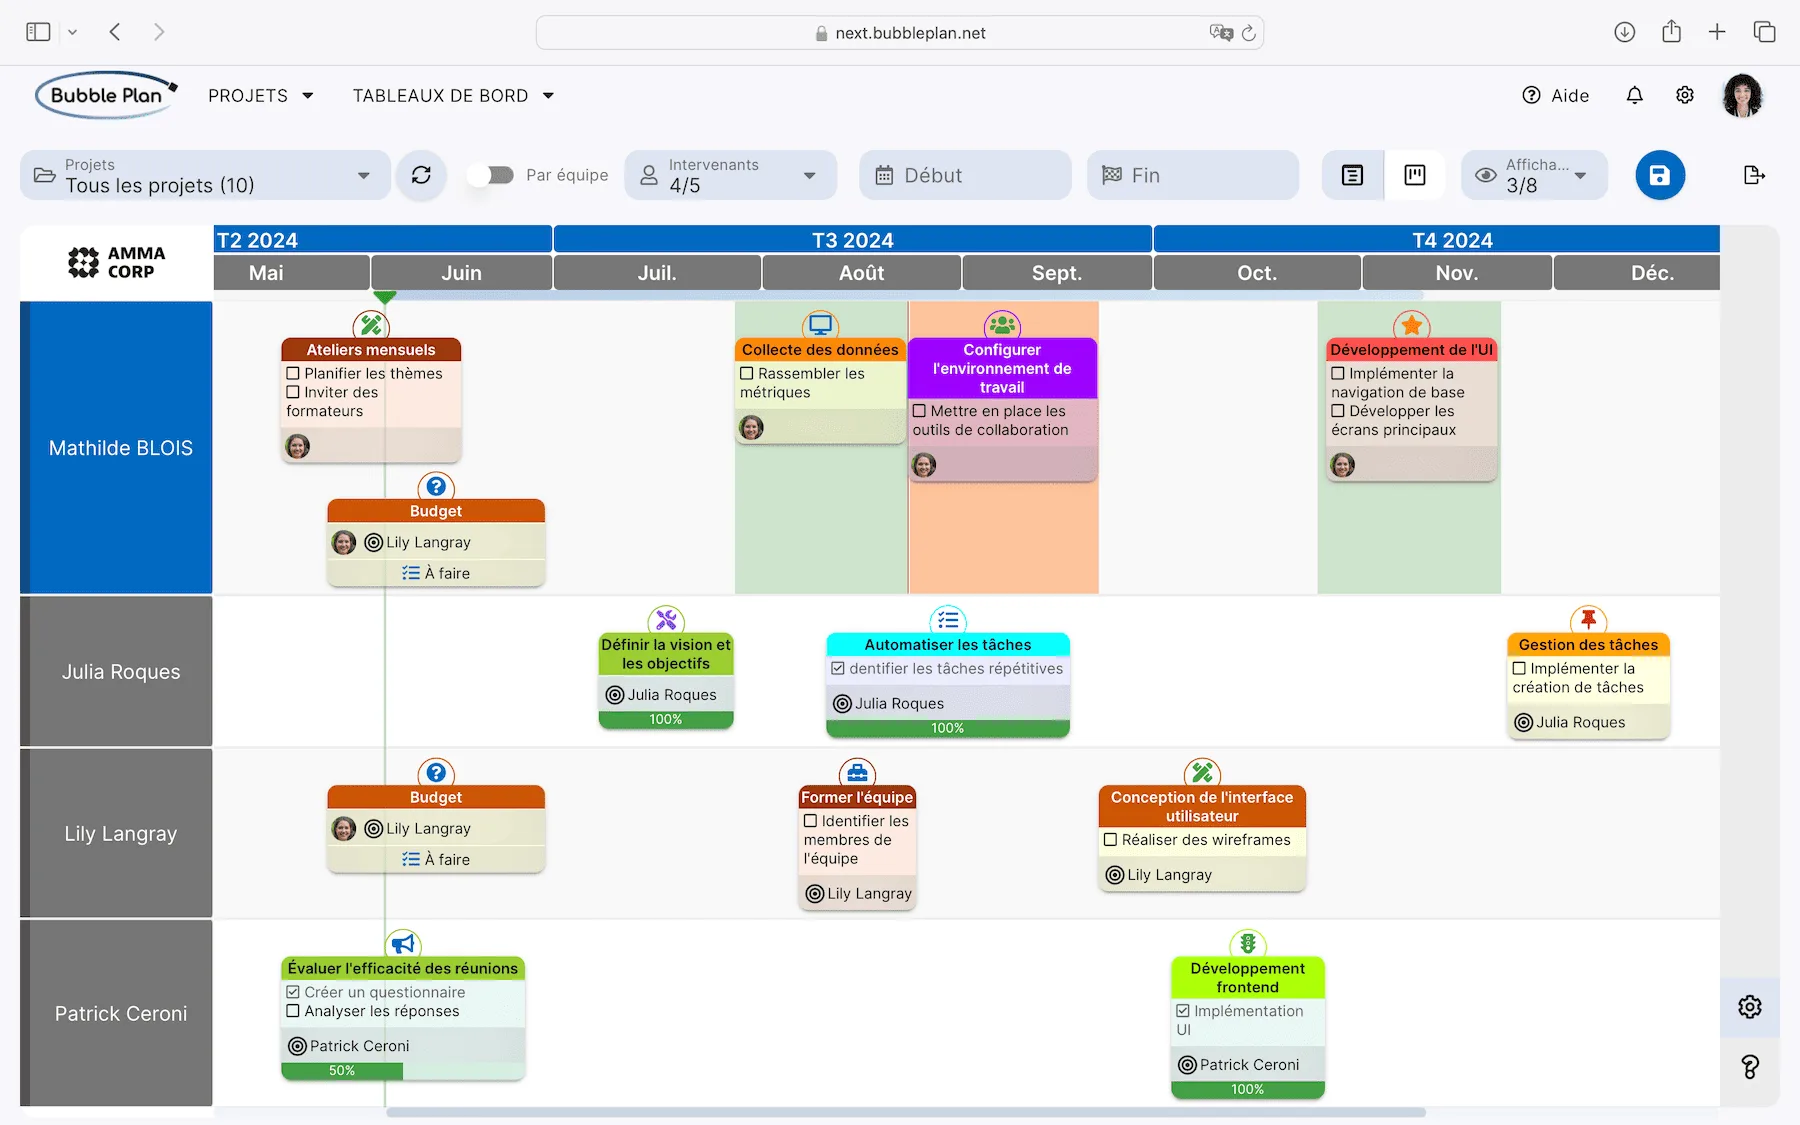Click the Début date field
Viewport: 1800px width, 1125px height.
965,175
